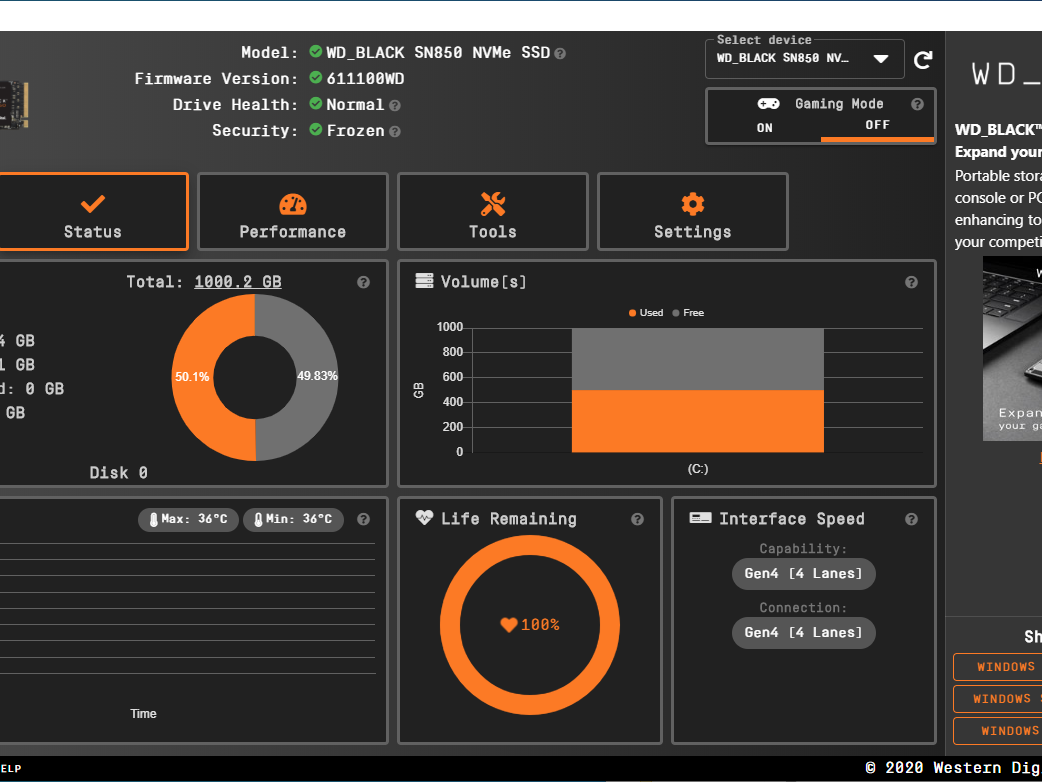The image size is (1042, 782).
Task: Open the Settings tab
Action: pyautogui.click(x=692, y=212)
